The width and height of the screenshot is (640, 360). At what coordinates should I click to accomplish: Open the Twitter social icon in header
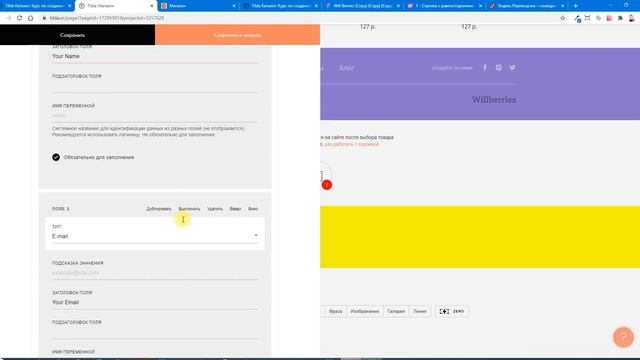[512, 68]
